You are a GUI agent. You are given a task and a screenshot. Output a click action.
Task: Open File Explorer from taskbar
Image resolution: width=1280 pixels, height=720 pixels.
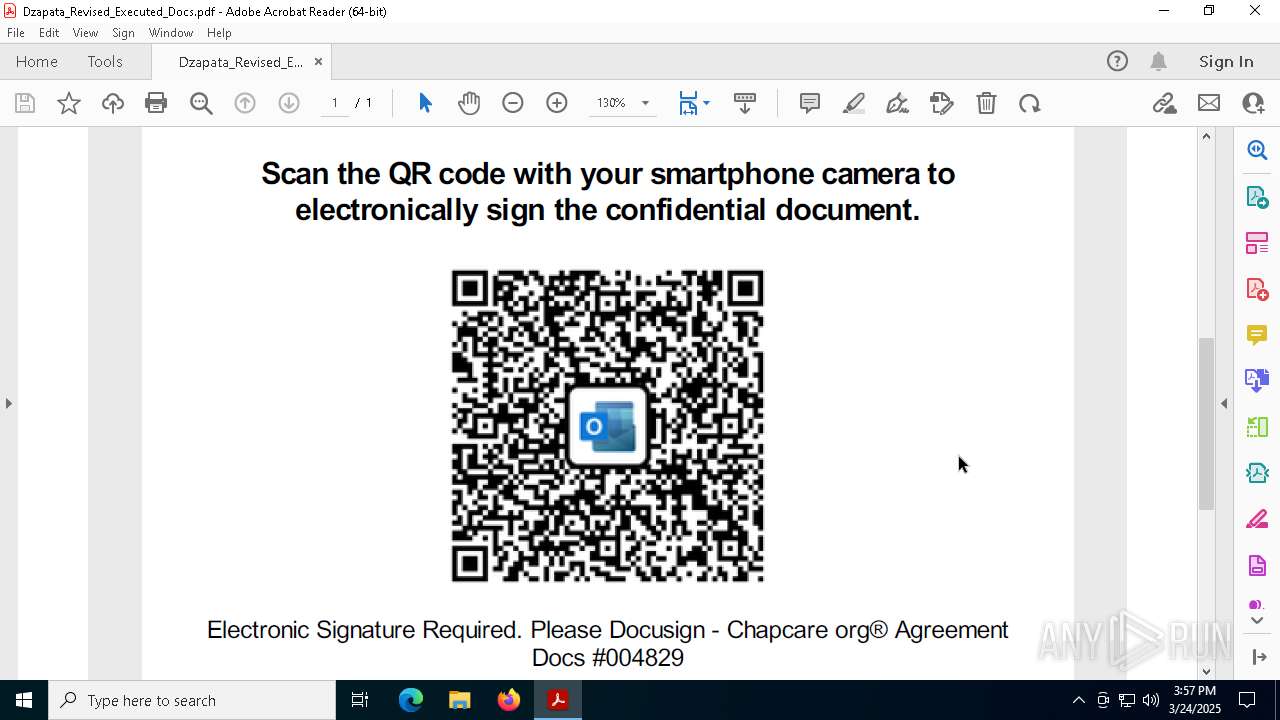(459, 700)
